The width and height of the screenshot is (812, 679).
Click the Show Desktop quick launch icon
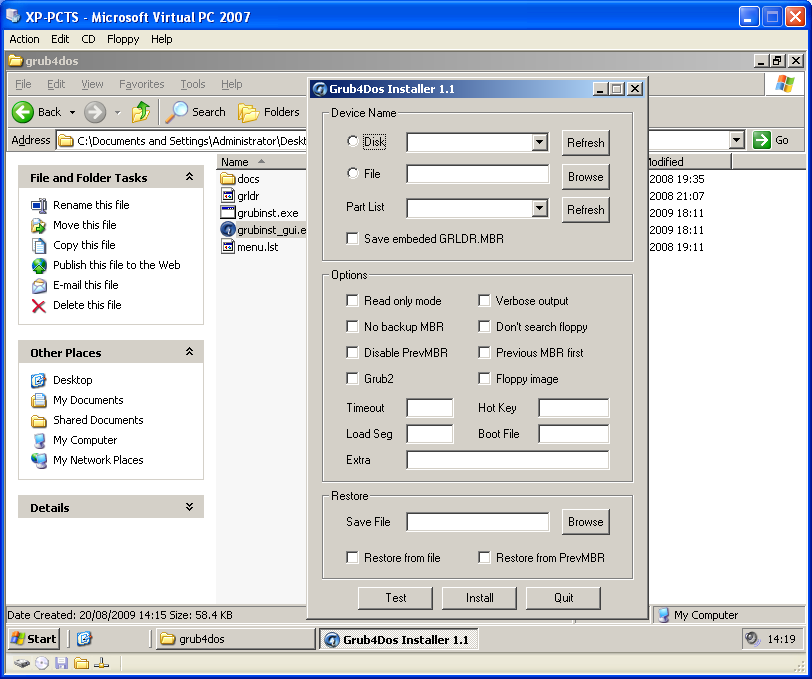click(84, 639)
